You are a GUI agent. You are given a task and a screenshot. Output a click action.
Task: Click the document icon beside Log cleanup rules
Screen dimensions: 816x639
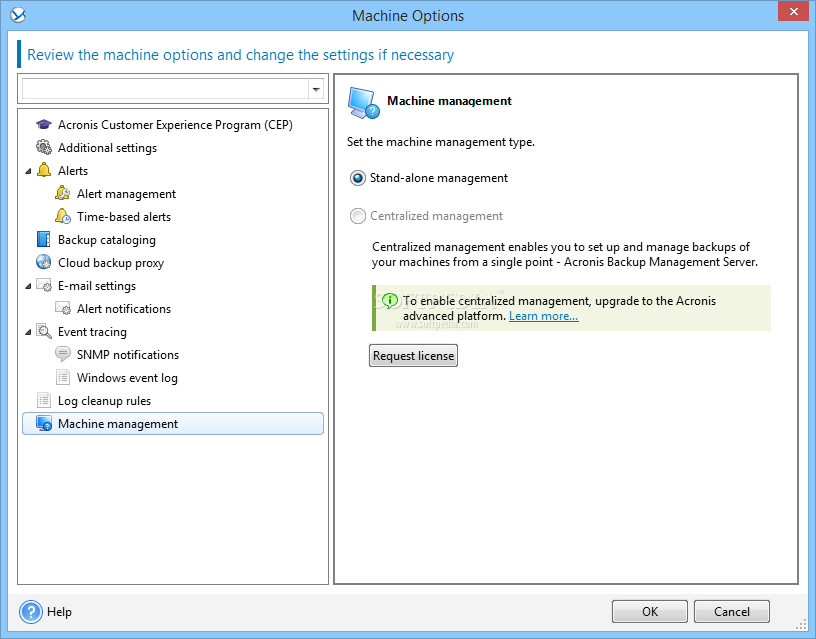click(x=44, y=400)
